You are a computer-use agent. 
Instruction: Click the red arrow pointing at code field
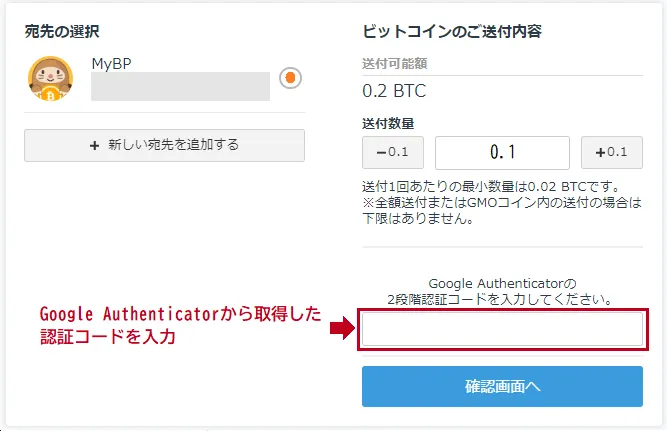click(x=342, y=328)
